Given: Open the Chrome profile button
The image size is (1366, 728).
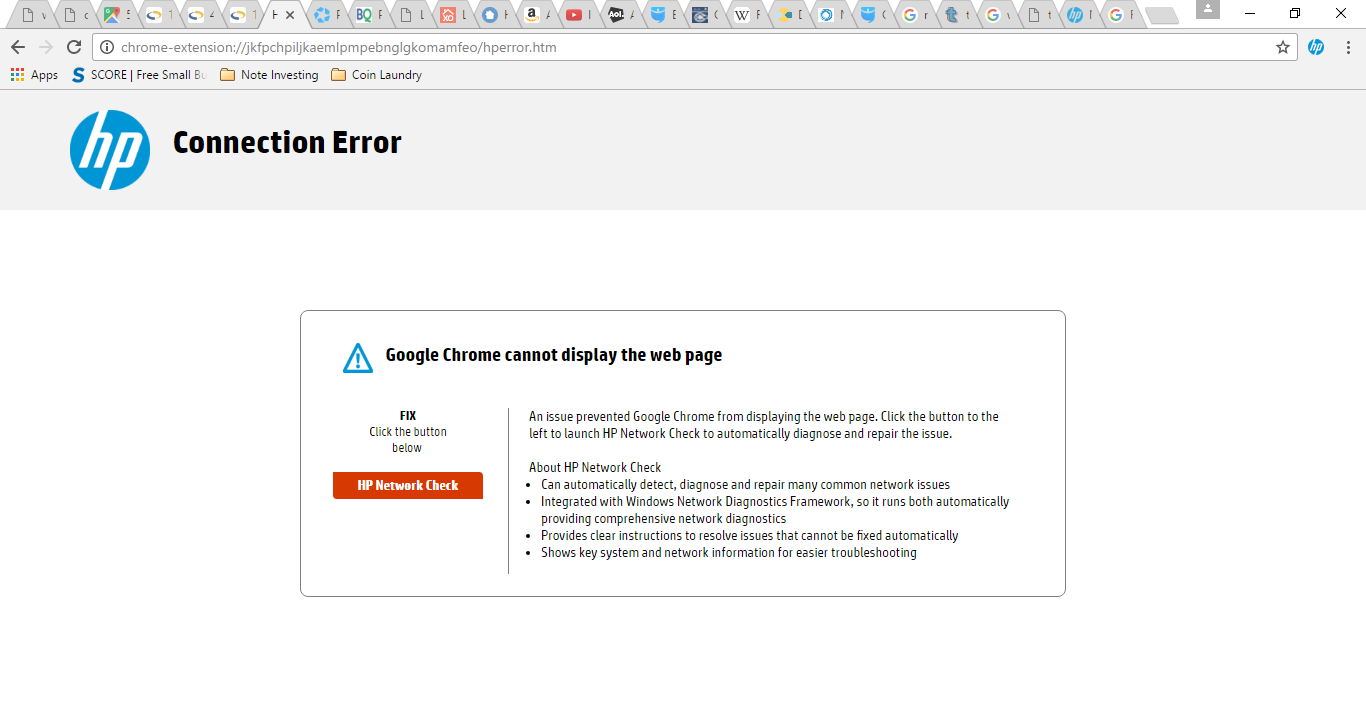Looking at the screenshot, I should (x=1208, y=10).
